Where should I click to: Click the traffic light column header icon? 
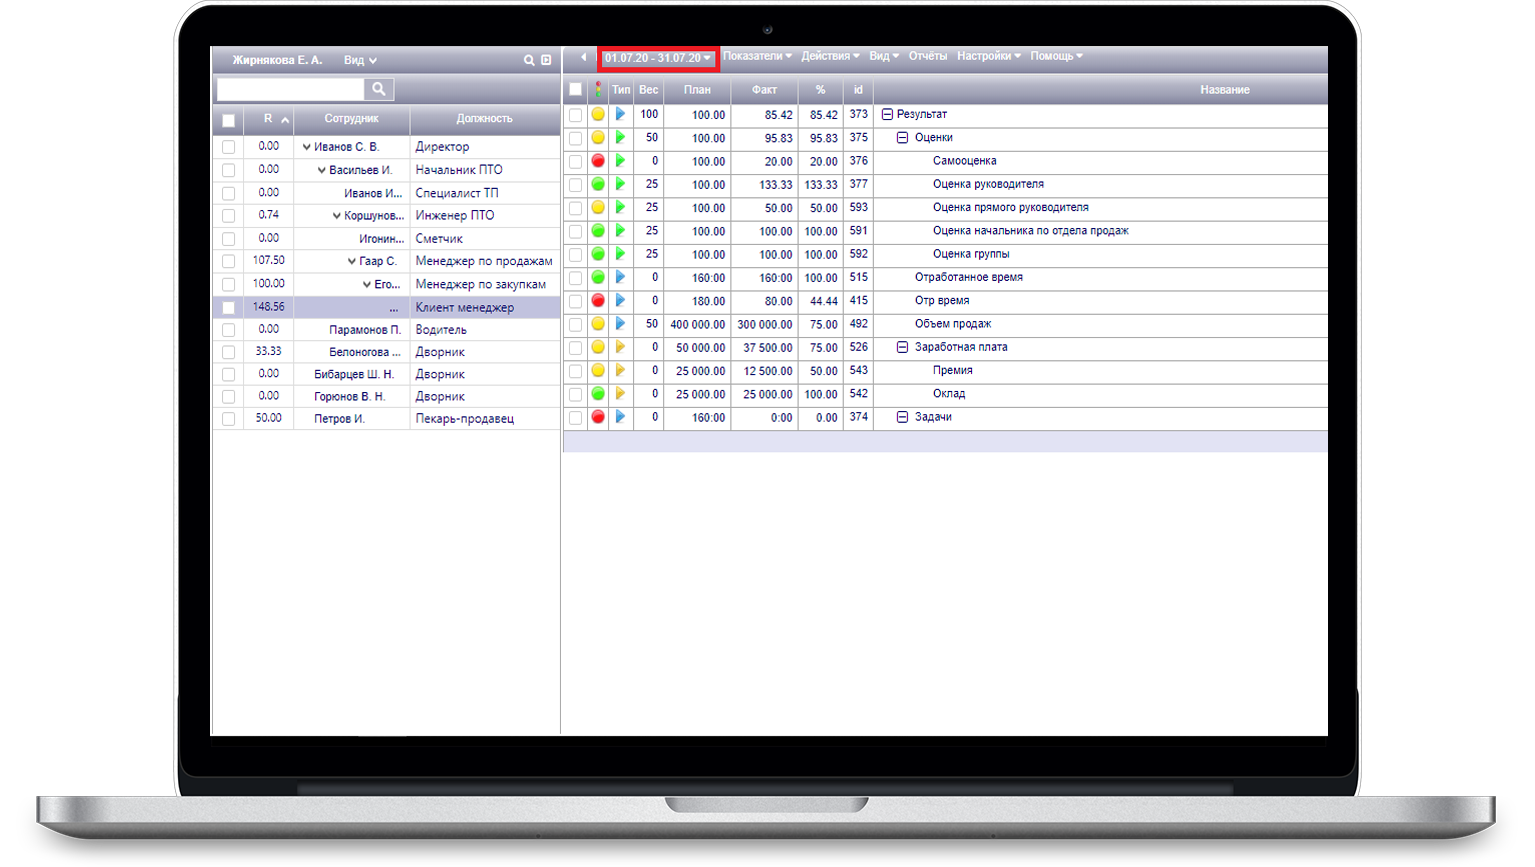click(598, 89)
